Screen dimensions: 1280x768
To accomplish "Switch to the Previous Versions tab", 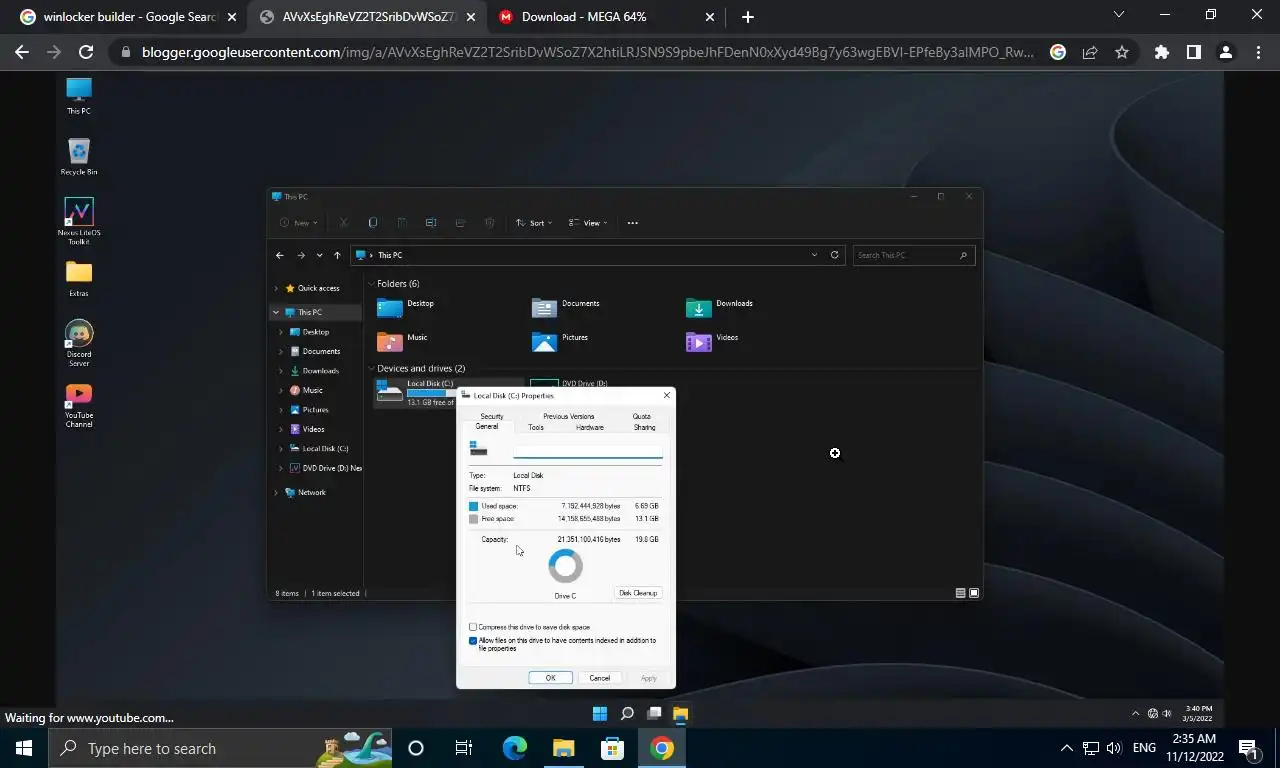I will pyautogui.click(x=568, y=416).
